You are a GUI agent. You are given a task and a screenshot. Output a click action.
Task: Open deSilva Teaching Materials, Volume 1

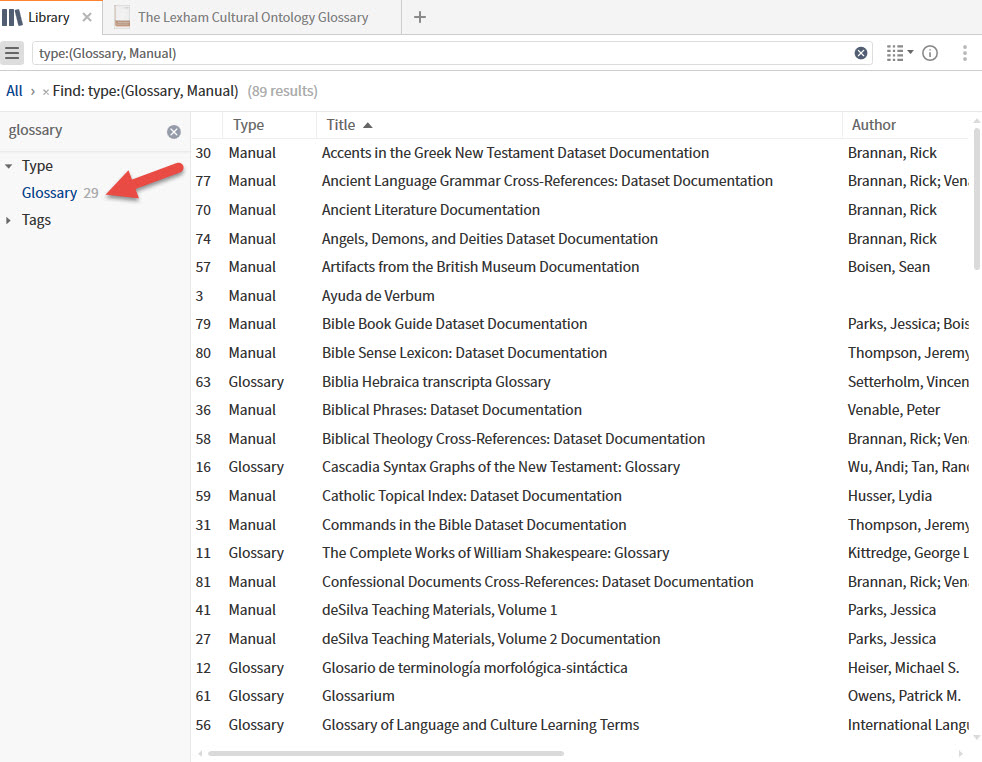tap(439, 610)
